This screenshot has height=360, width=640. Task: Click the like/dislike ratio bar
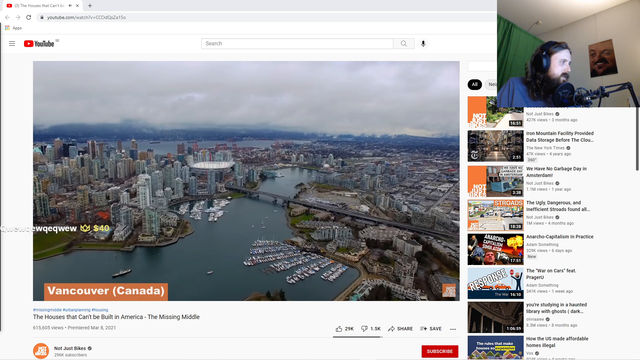point(358,337)
